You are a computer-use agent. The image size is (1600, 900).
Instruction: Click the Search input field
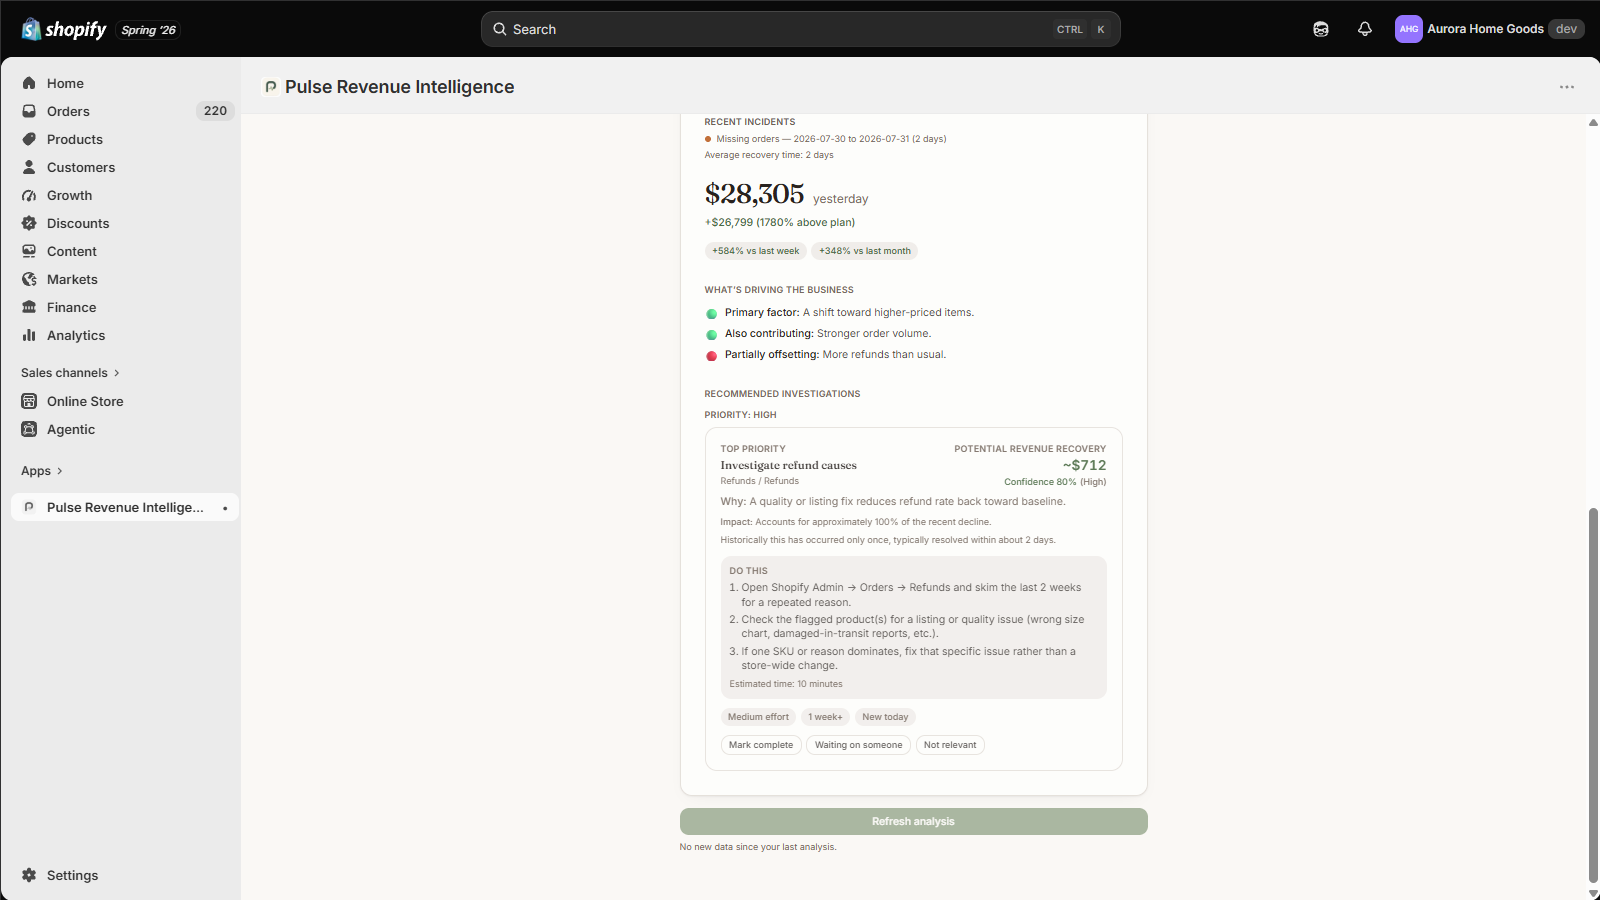pyautogui.click(x=800, y=29)
